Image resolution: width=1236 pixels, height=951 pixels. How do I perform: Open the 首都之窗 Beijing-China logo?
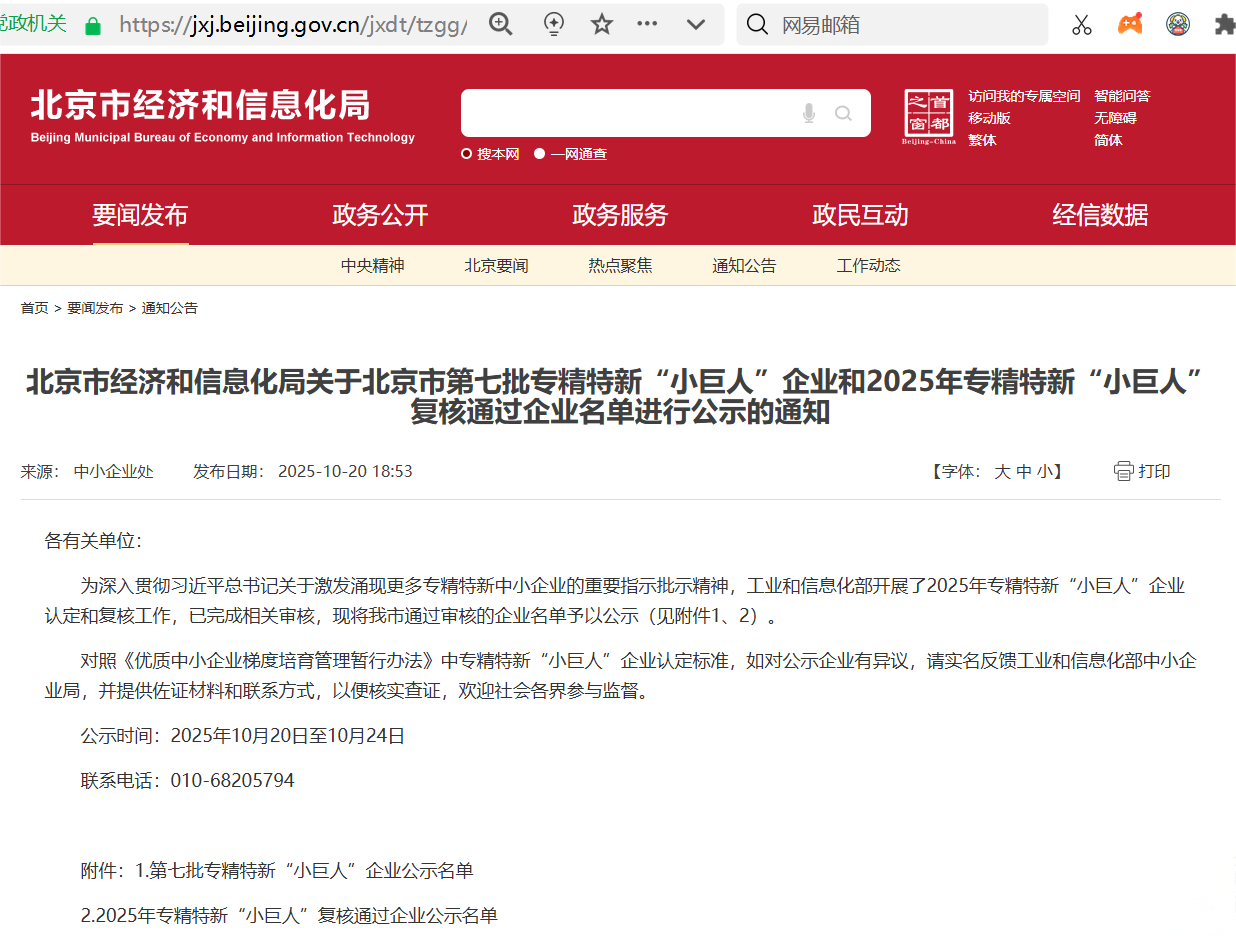pyautogui.click(x=929, y=117)
